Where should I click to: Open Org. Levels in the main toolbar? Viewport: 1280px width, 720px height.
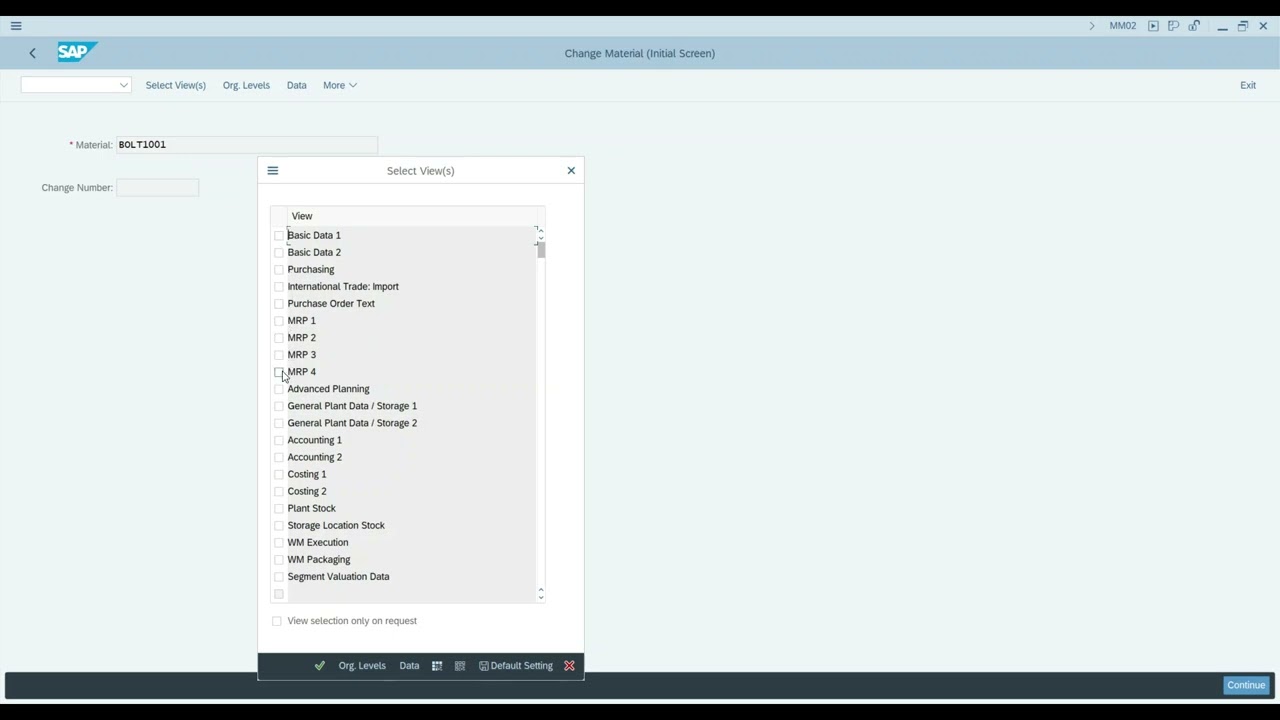point(246,85)
